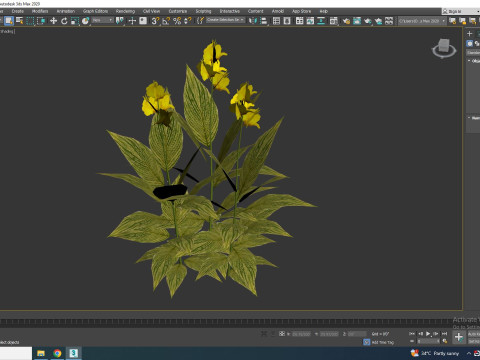Viewport: 480px width, 360px height.
Task: Open the Modifiers menu
Action: click(40, 11)
